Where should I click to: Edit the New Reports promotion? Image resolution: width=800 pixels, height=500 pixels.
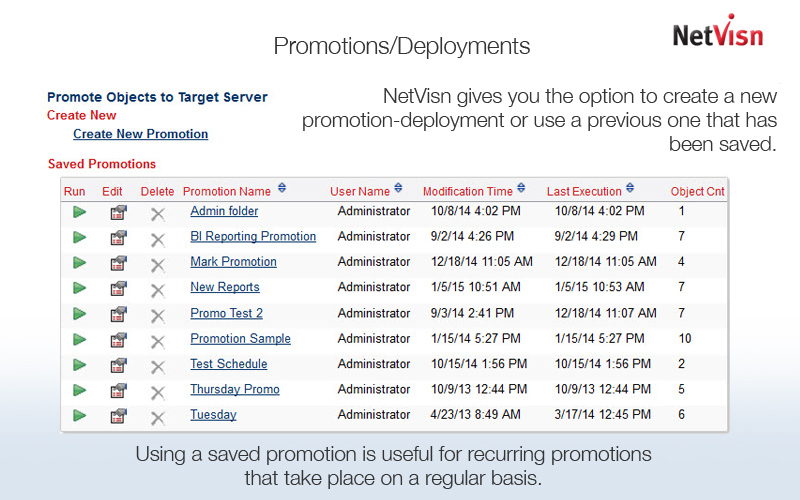(118, 289)
